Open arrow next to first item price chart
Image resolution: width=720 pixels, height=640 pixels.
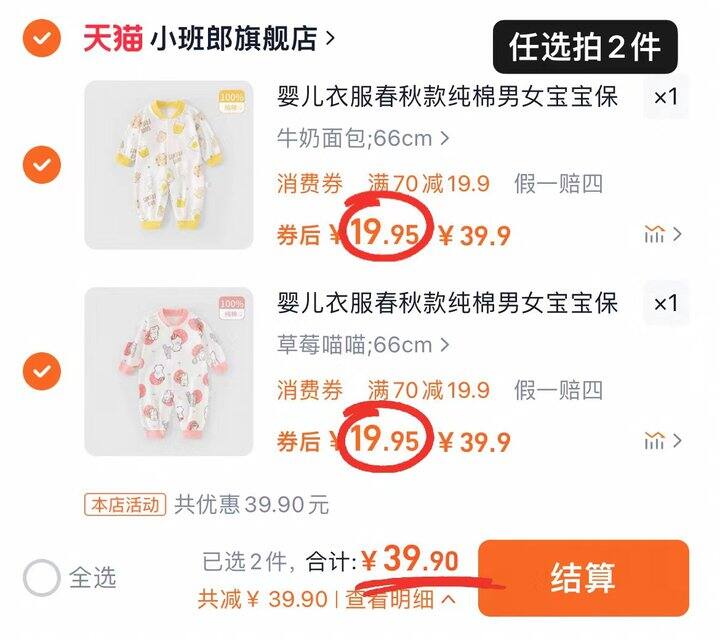[x=677, y=234]
